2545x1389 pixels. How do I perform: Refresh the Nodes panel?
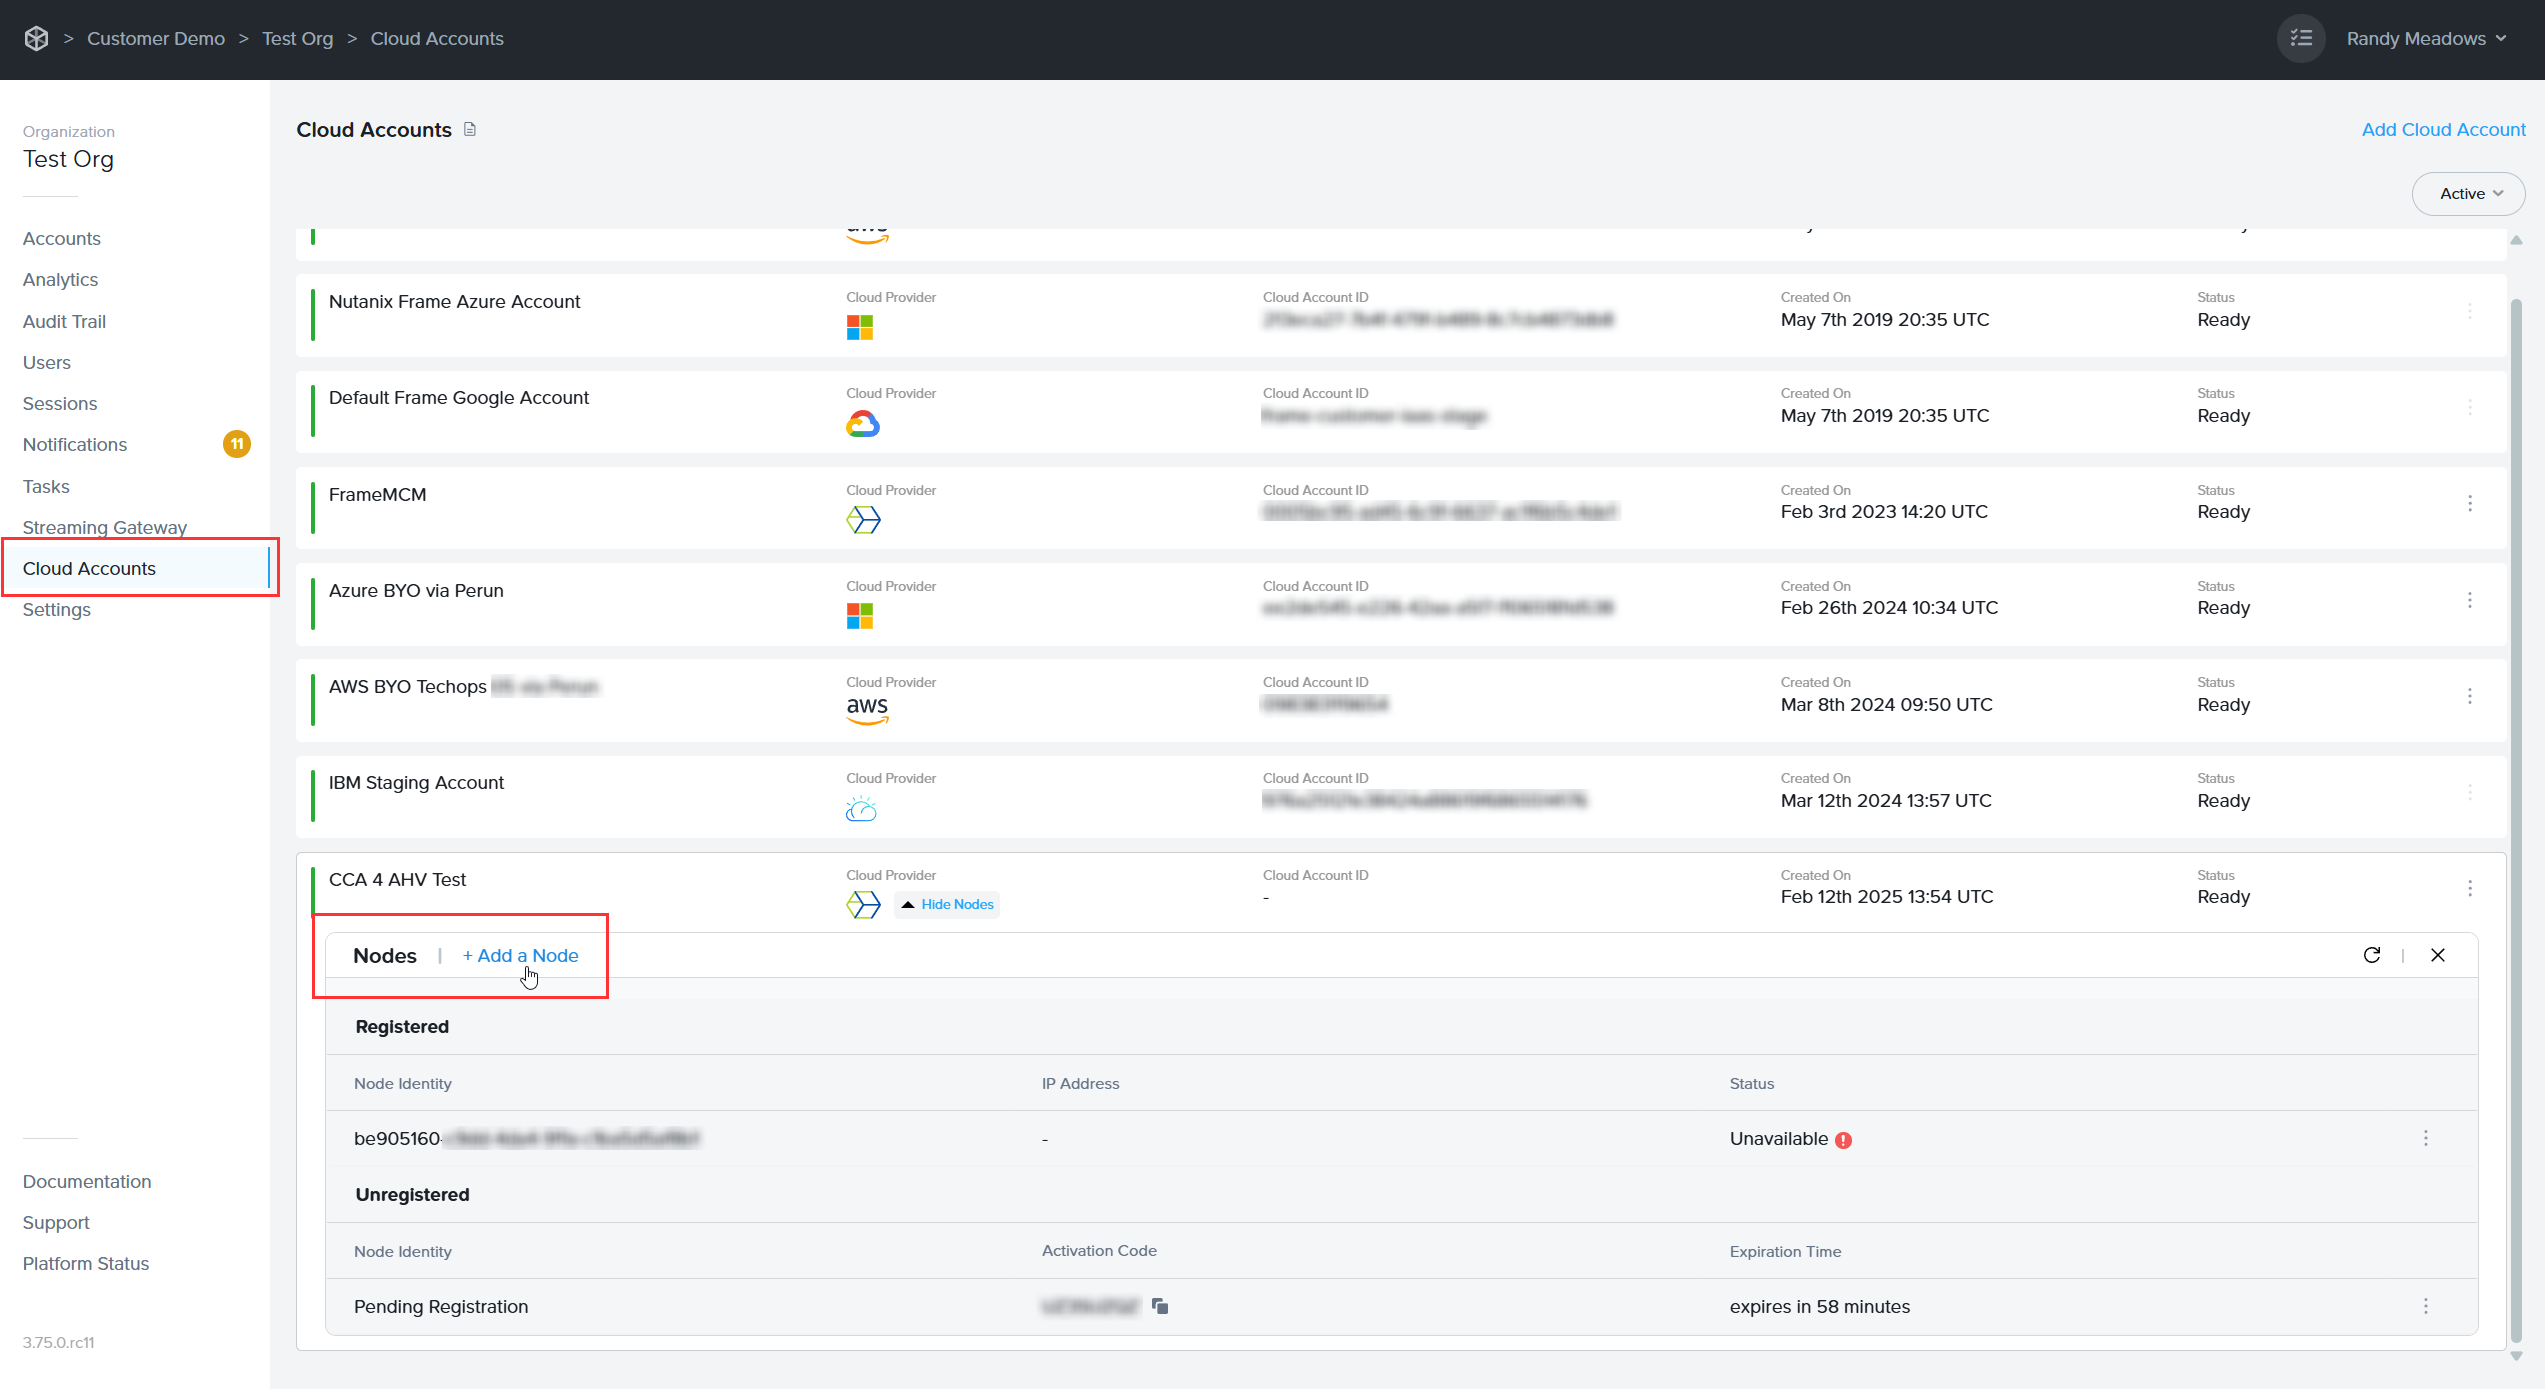(x=2371, y=955)
